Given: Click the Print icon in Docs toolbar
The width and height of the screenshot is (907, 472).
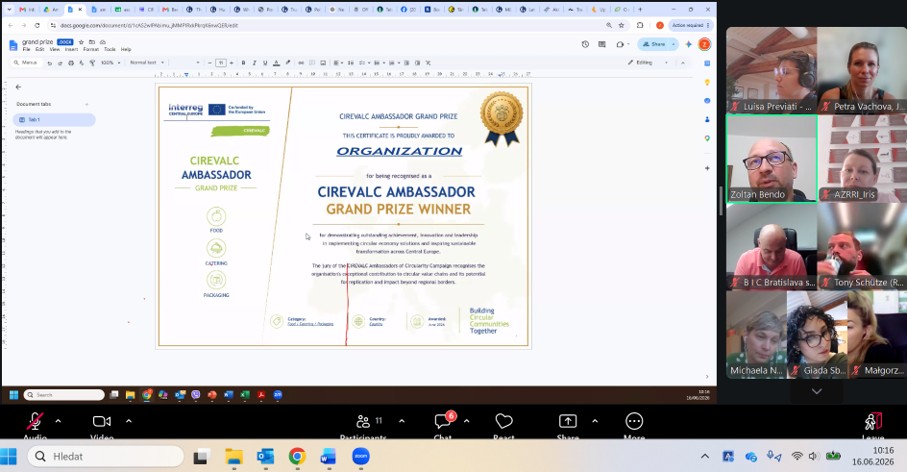Looking at the screenshot, I should (71, 62).
